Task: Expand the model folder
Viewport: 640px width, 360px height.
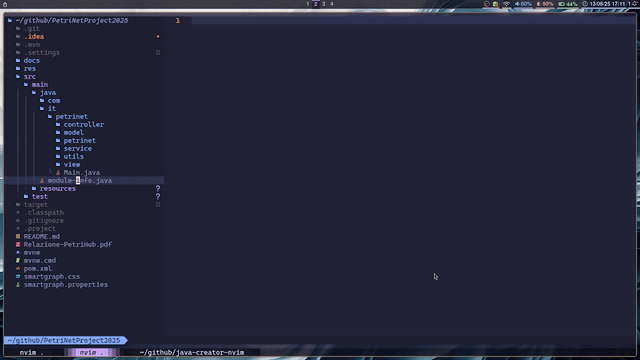Action: click(x=73, y=133)
